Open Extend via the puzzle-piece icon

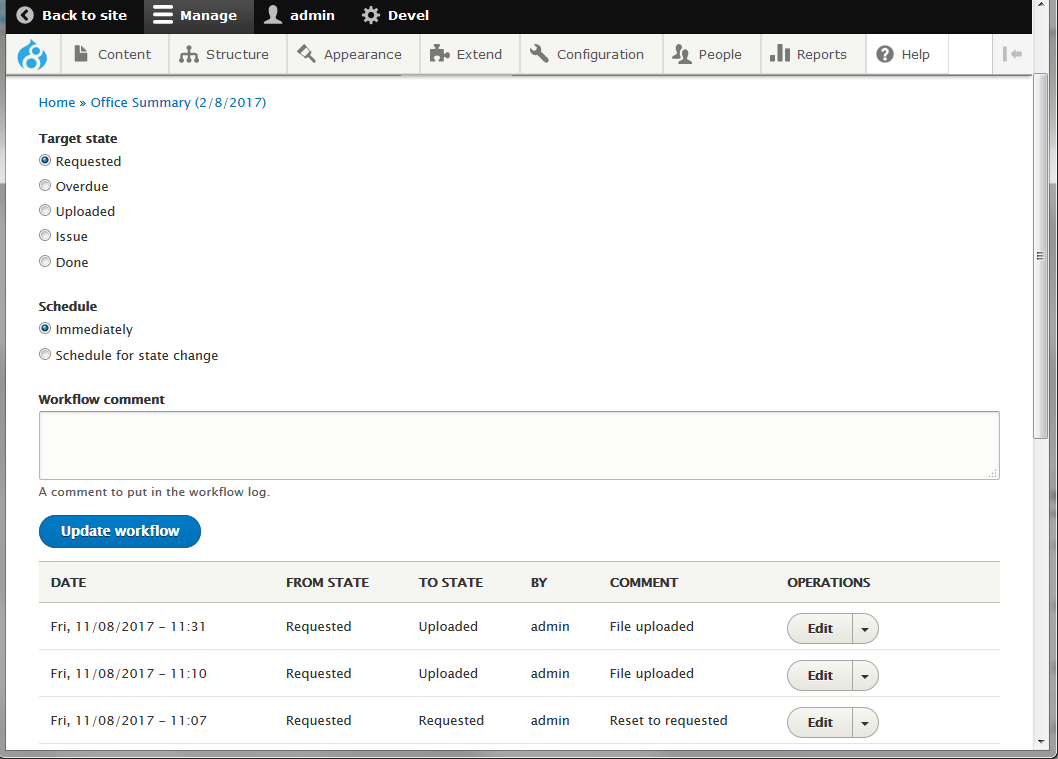pyautogui.click(x=440, y=54)
